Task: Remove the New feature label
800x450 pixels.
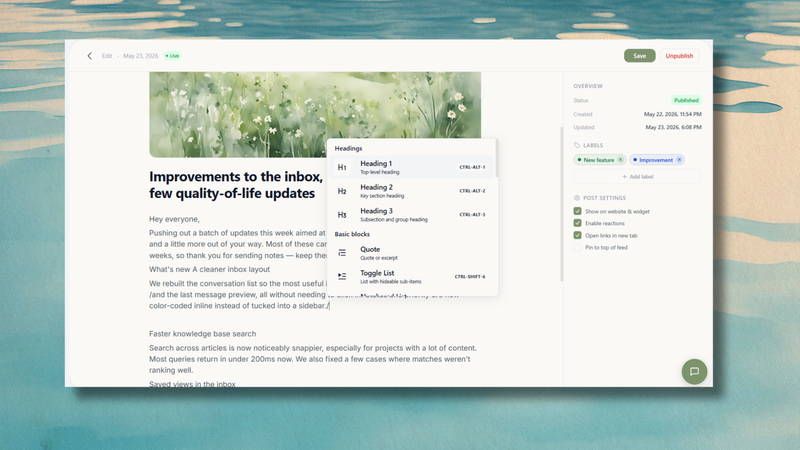Action: coord(620,160)
